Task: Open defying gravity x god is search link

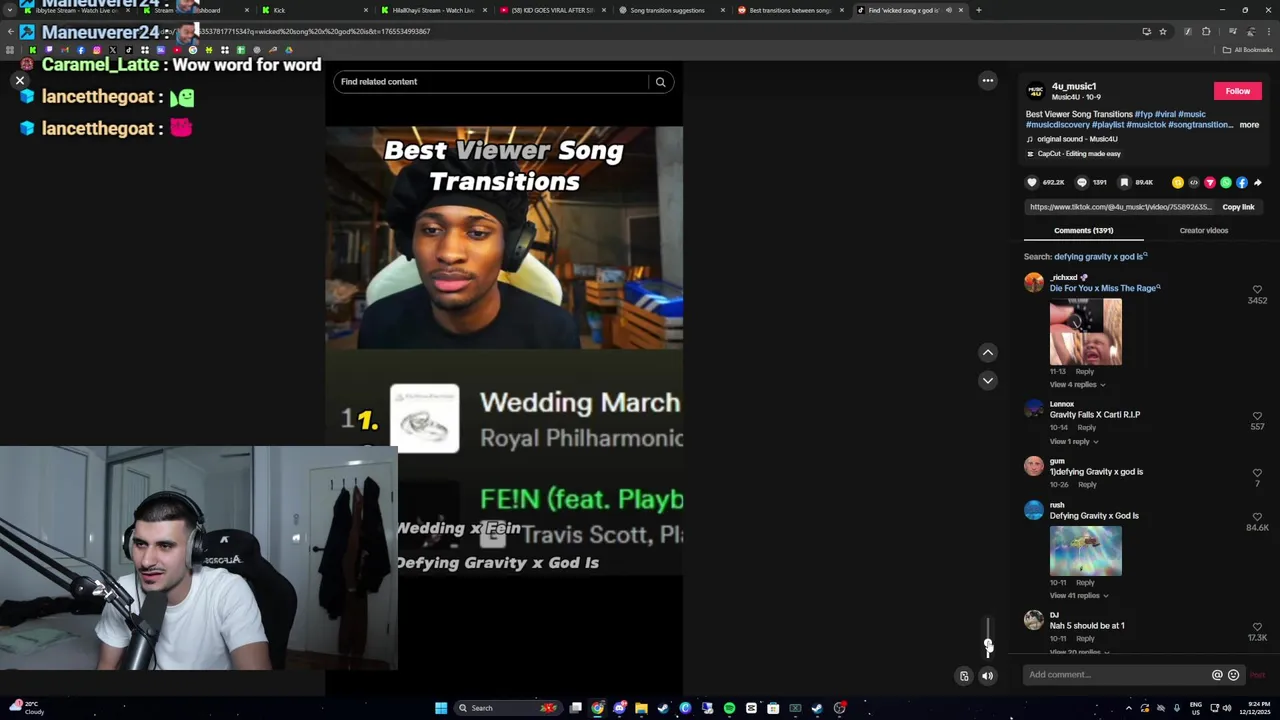Action: tap(1100, 257)
